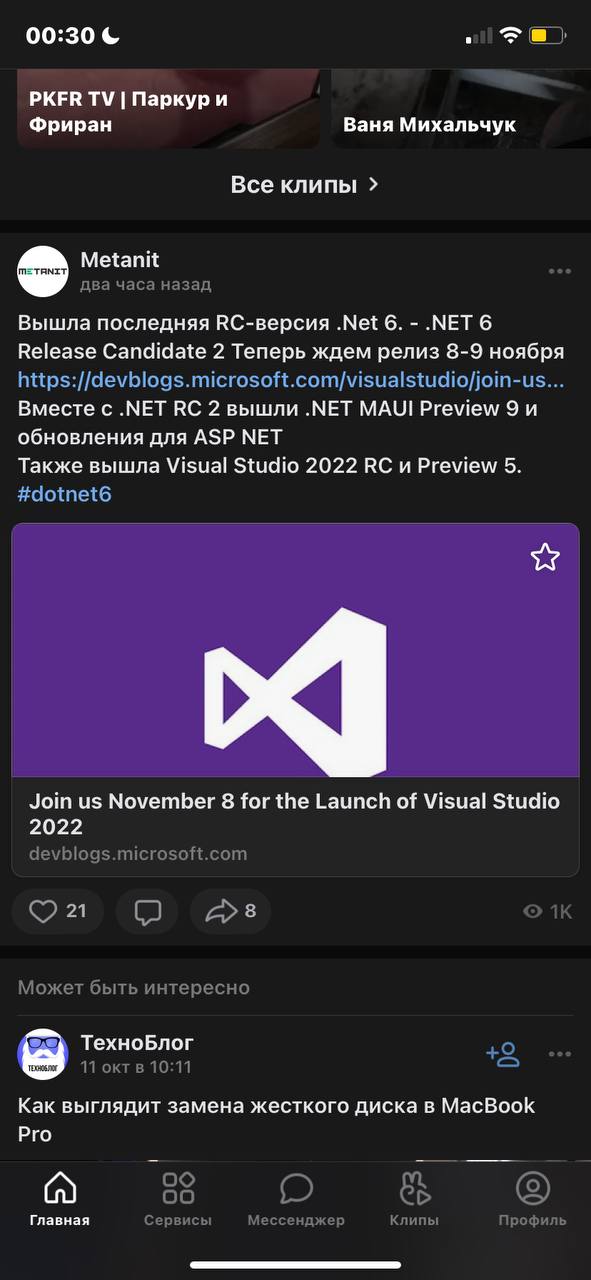
Task: Bookmark the Visual Studio article with star
Action: (545, 557)
